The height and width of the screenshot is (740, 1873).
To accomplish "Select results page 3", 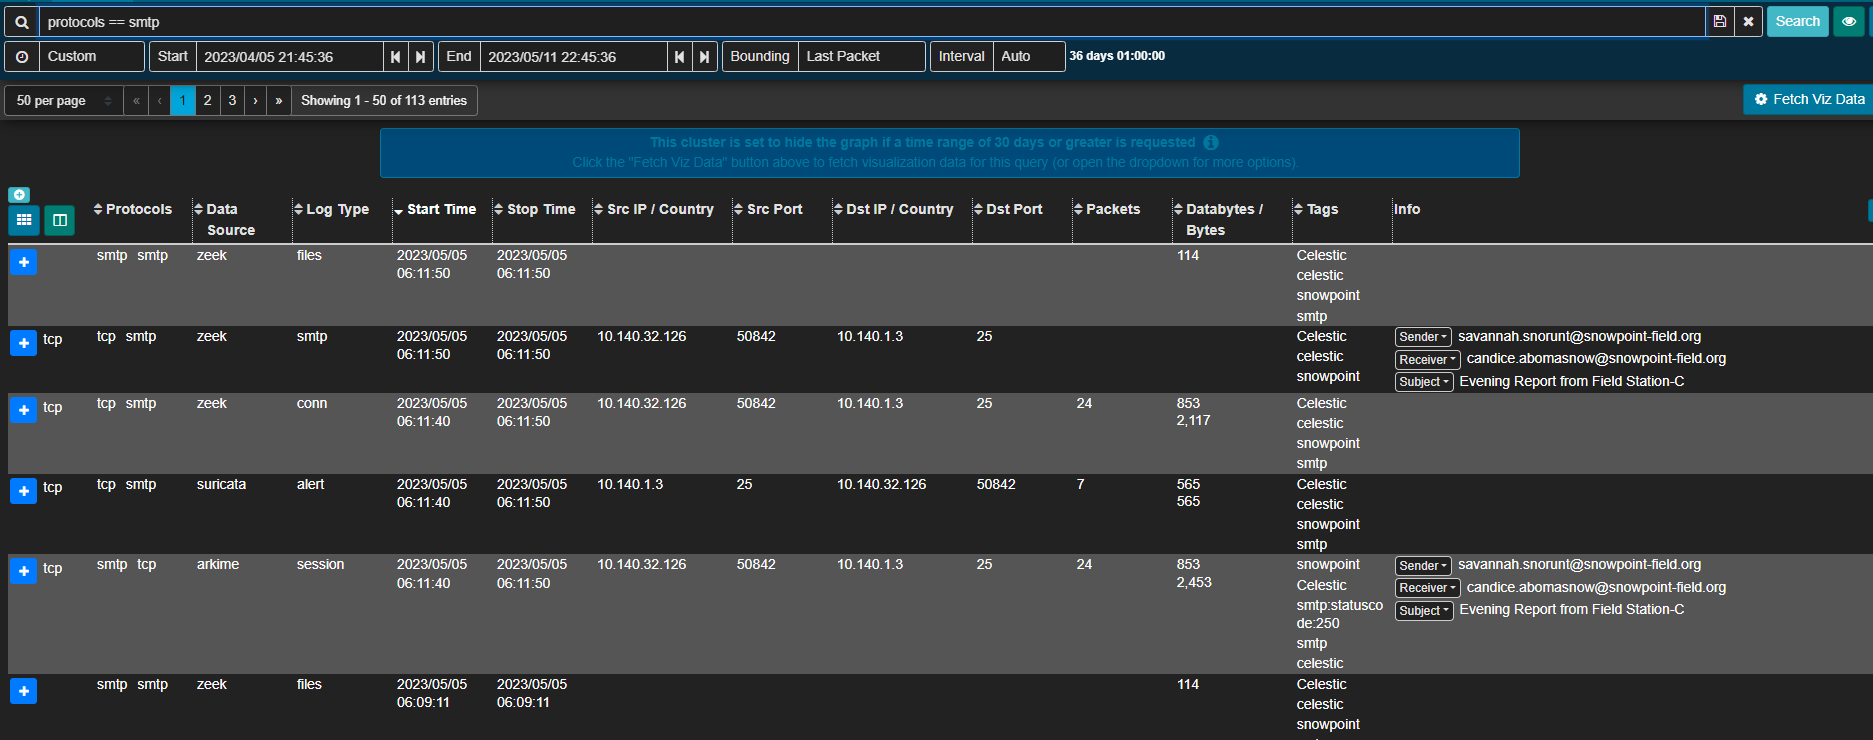I will tap(232, 101).
